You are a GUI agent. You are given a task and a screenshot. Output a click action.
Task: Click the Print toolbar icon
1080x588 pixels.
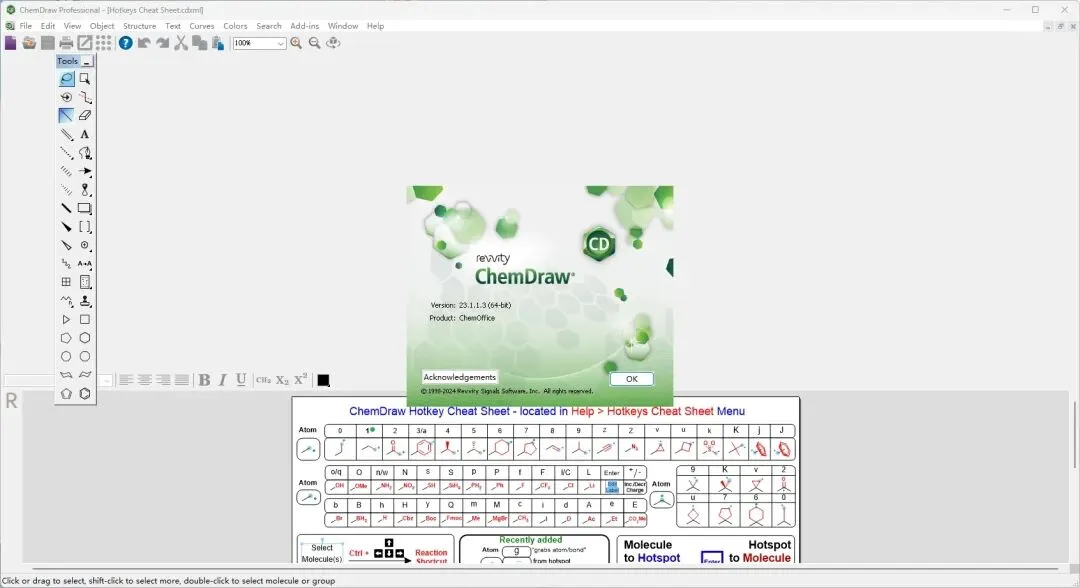66,43
